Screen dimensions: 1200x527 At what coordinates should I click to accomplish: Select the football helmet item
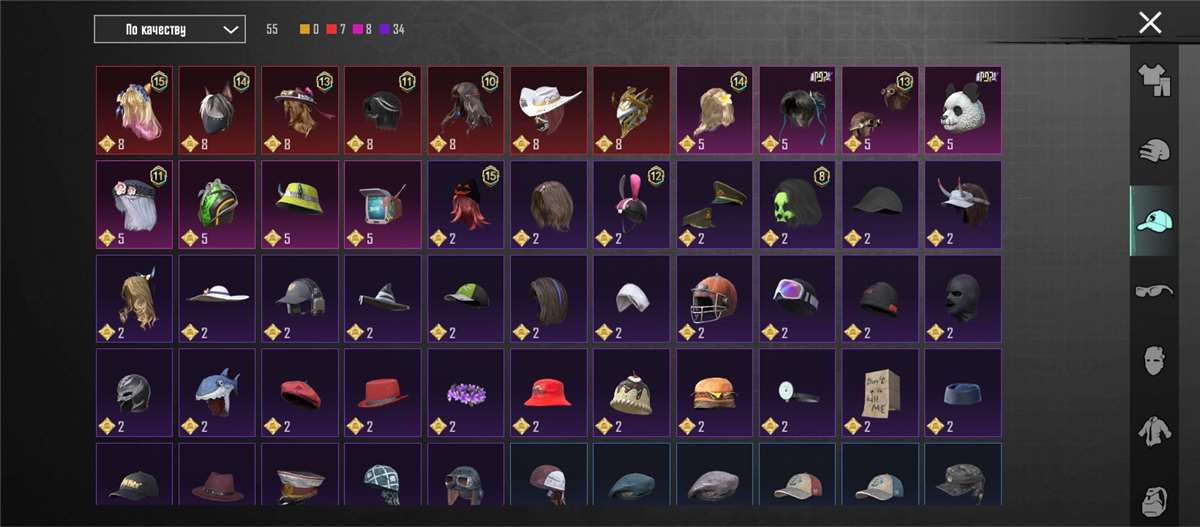coord(715,298)
